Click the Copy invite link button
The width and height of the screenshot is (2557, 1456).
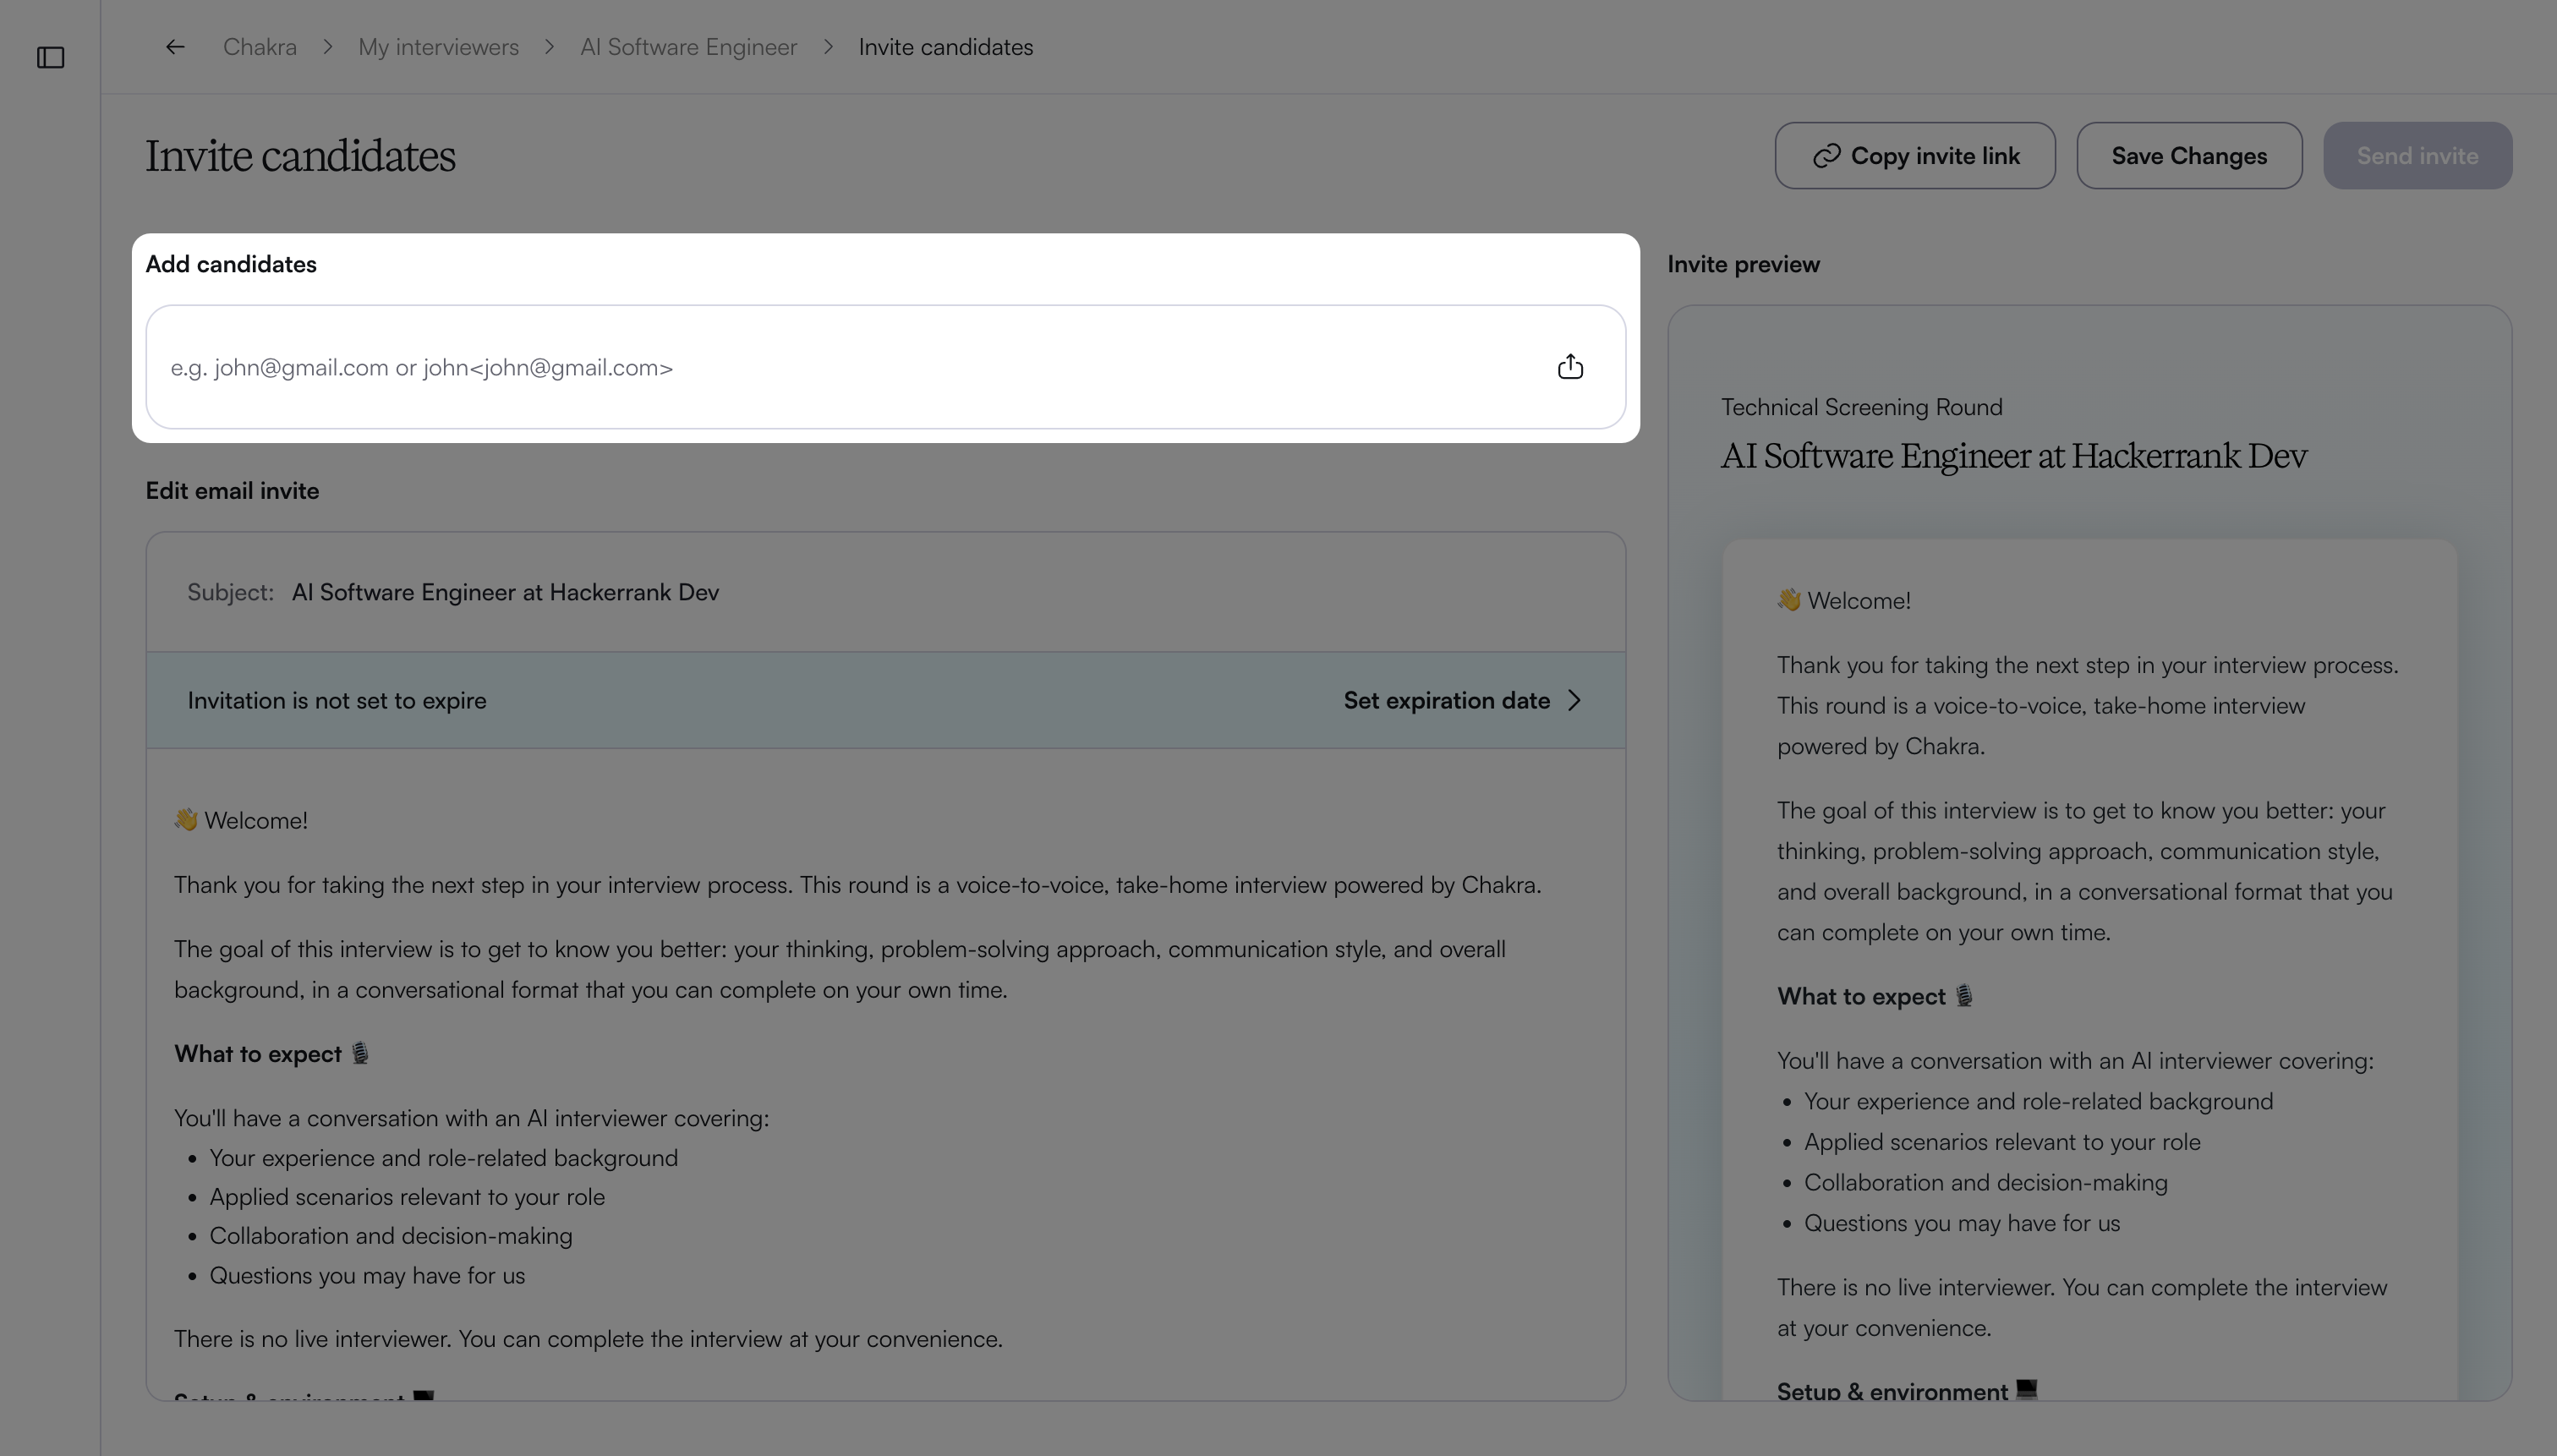tap(1915, 156)
